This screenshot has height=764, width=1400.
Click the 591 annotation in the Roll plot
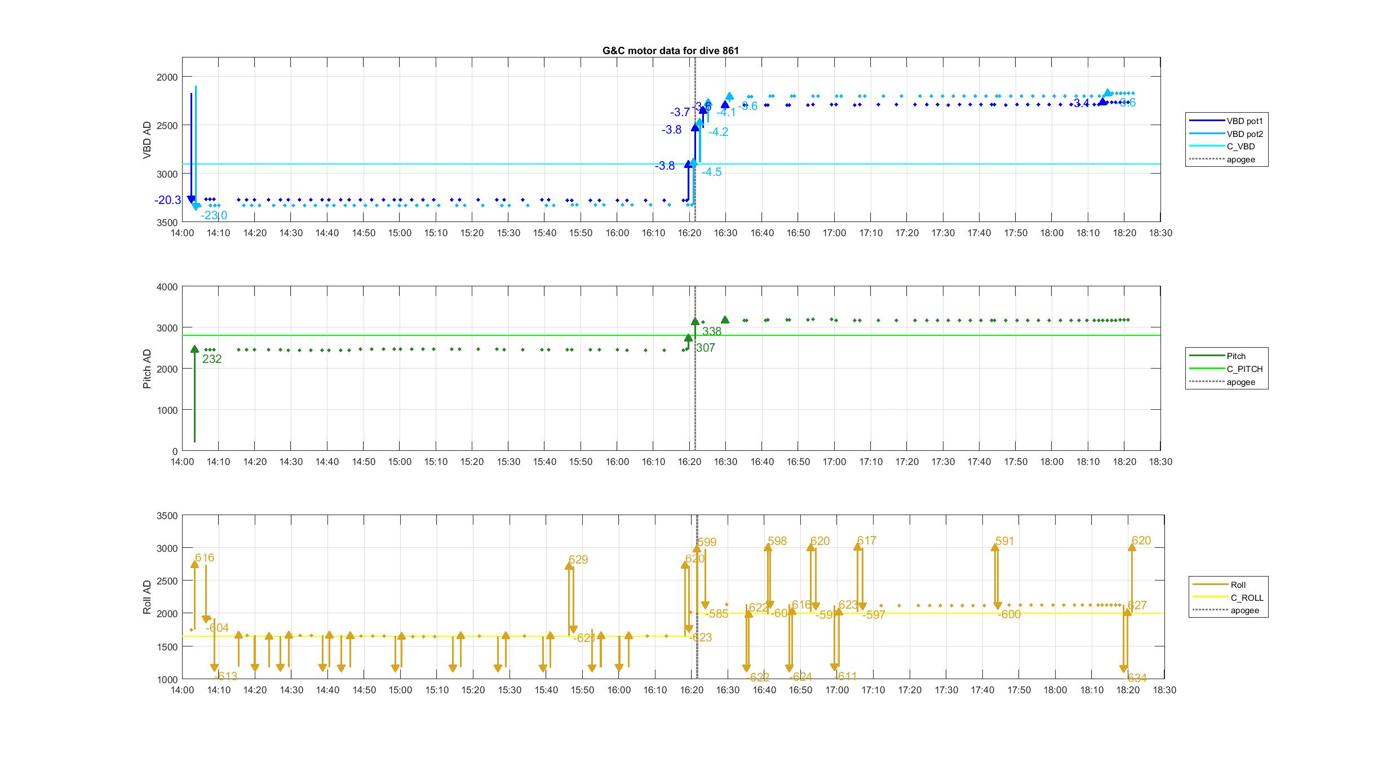click(x=1005, y=541)
